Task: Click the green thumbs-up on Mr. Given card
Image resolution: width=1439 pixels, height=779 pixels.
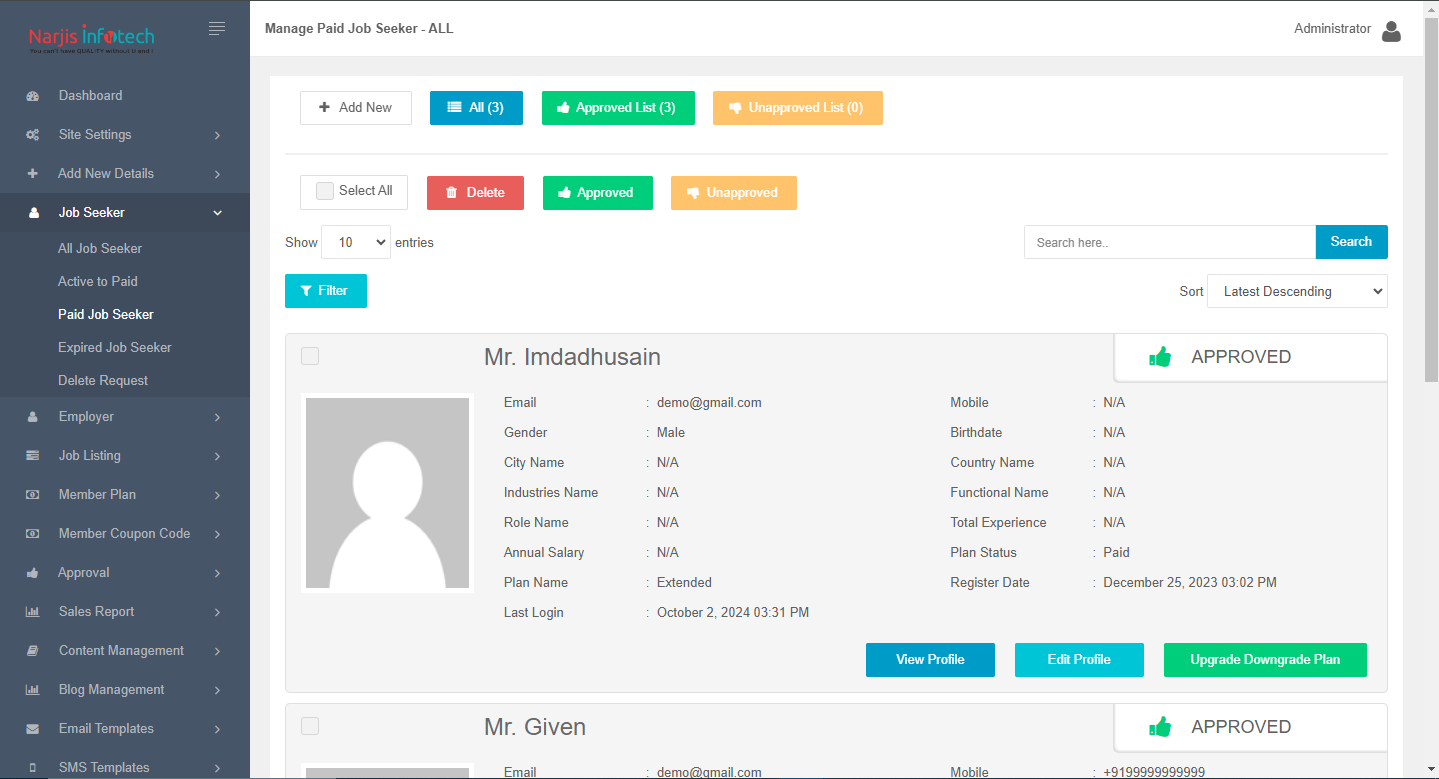Action: (x=1160, y=727)
